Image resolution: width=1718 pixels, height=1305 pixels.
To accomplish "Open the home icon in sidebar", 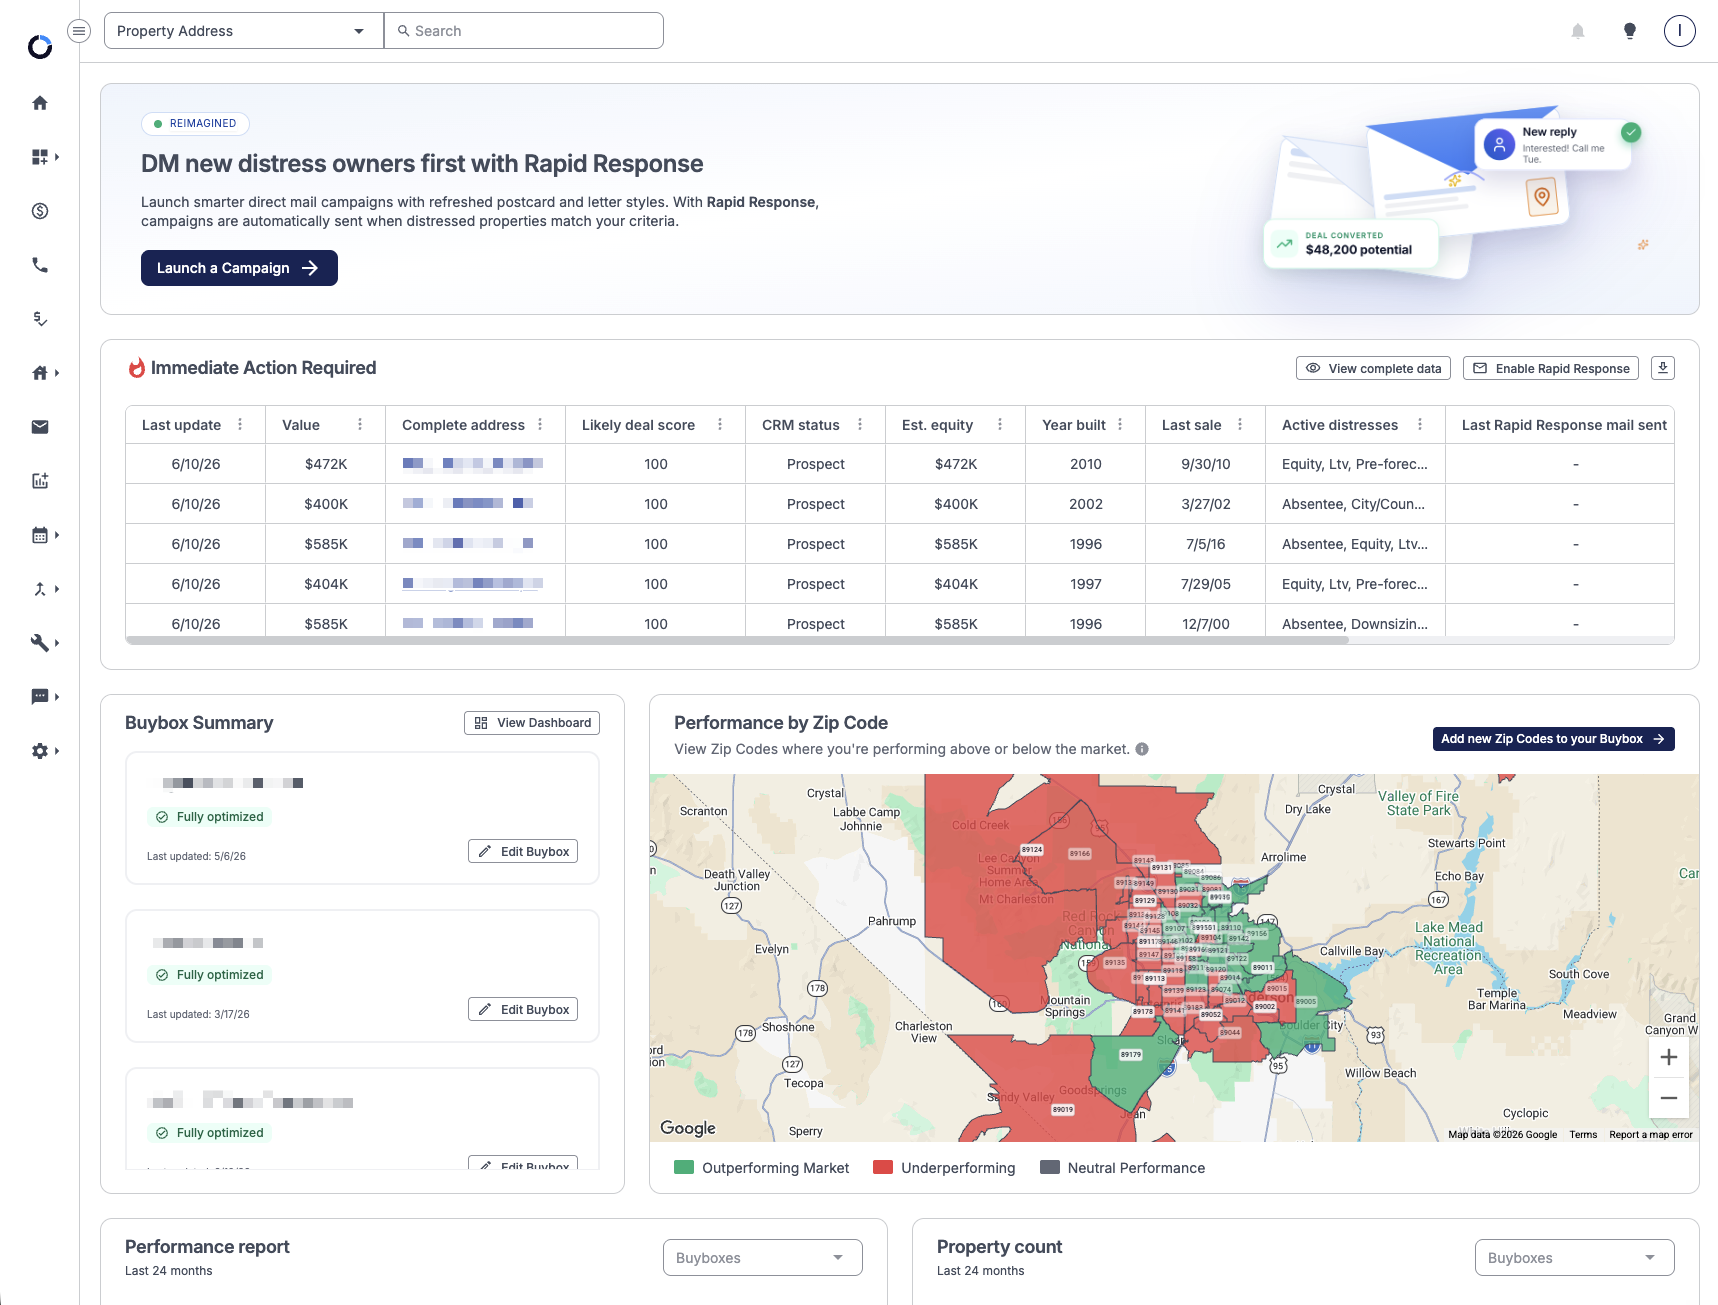I will 40,103.
